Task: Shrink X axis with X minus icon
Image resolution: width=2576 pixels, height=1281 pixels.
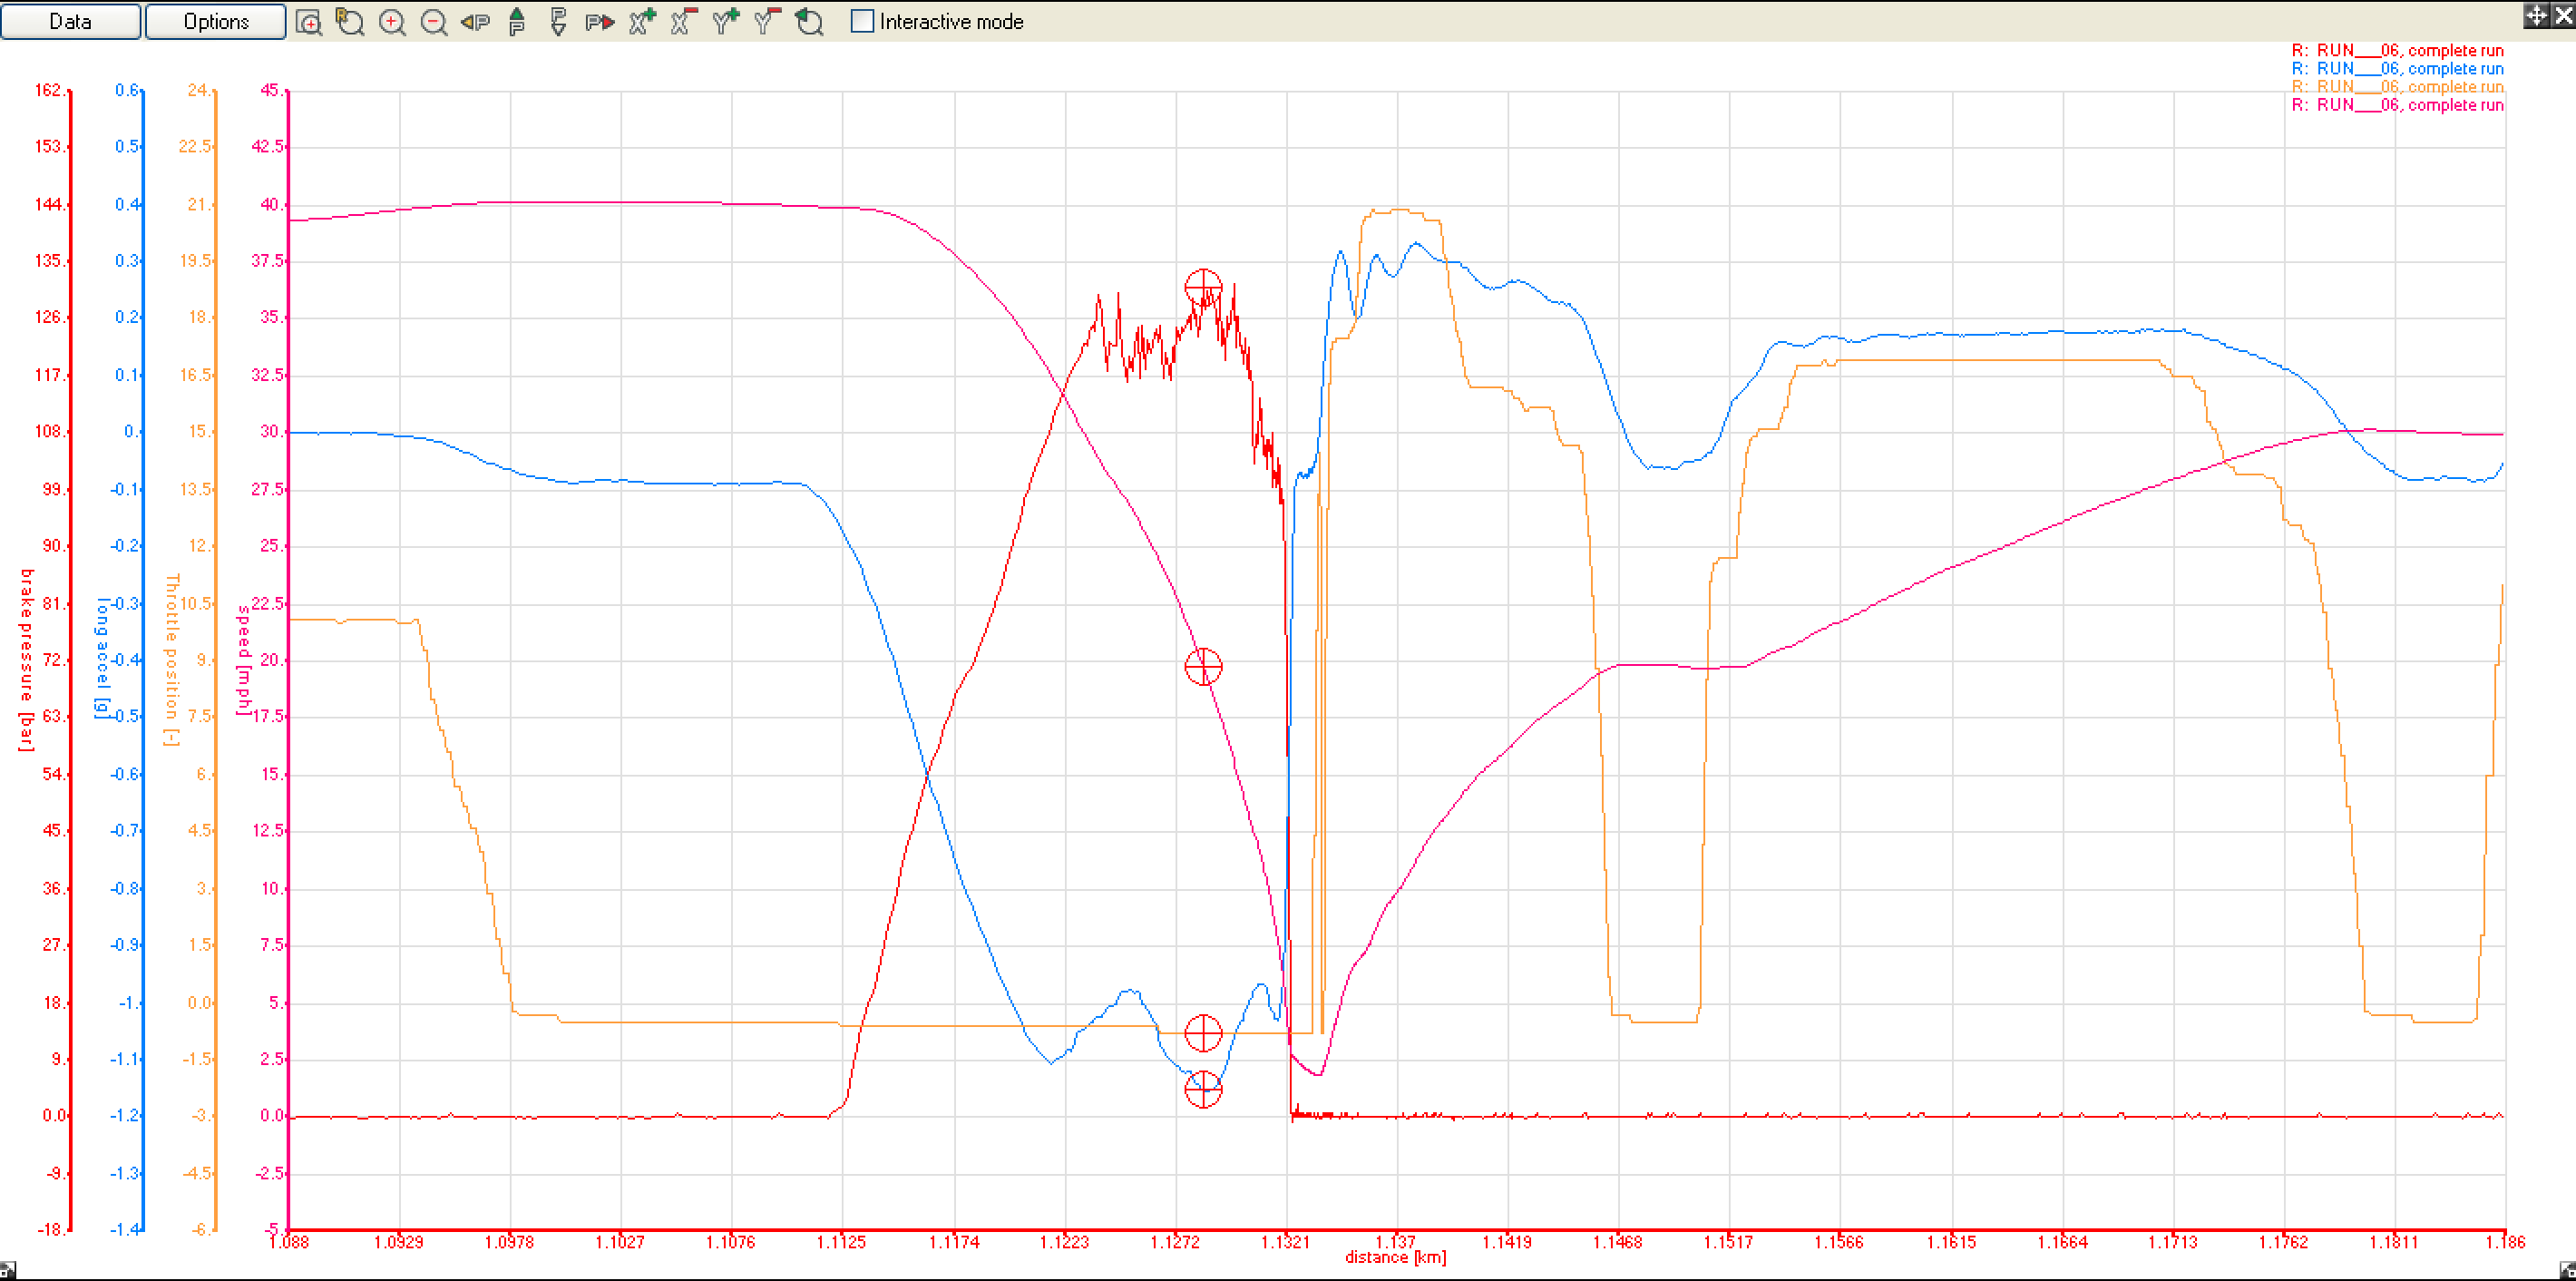Action: click(x=684, y=22)
